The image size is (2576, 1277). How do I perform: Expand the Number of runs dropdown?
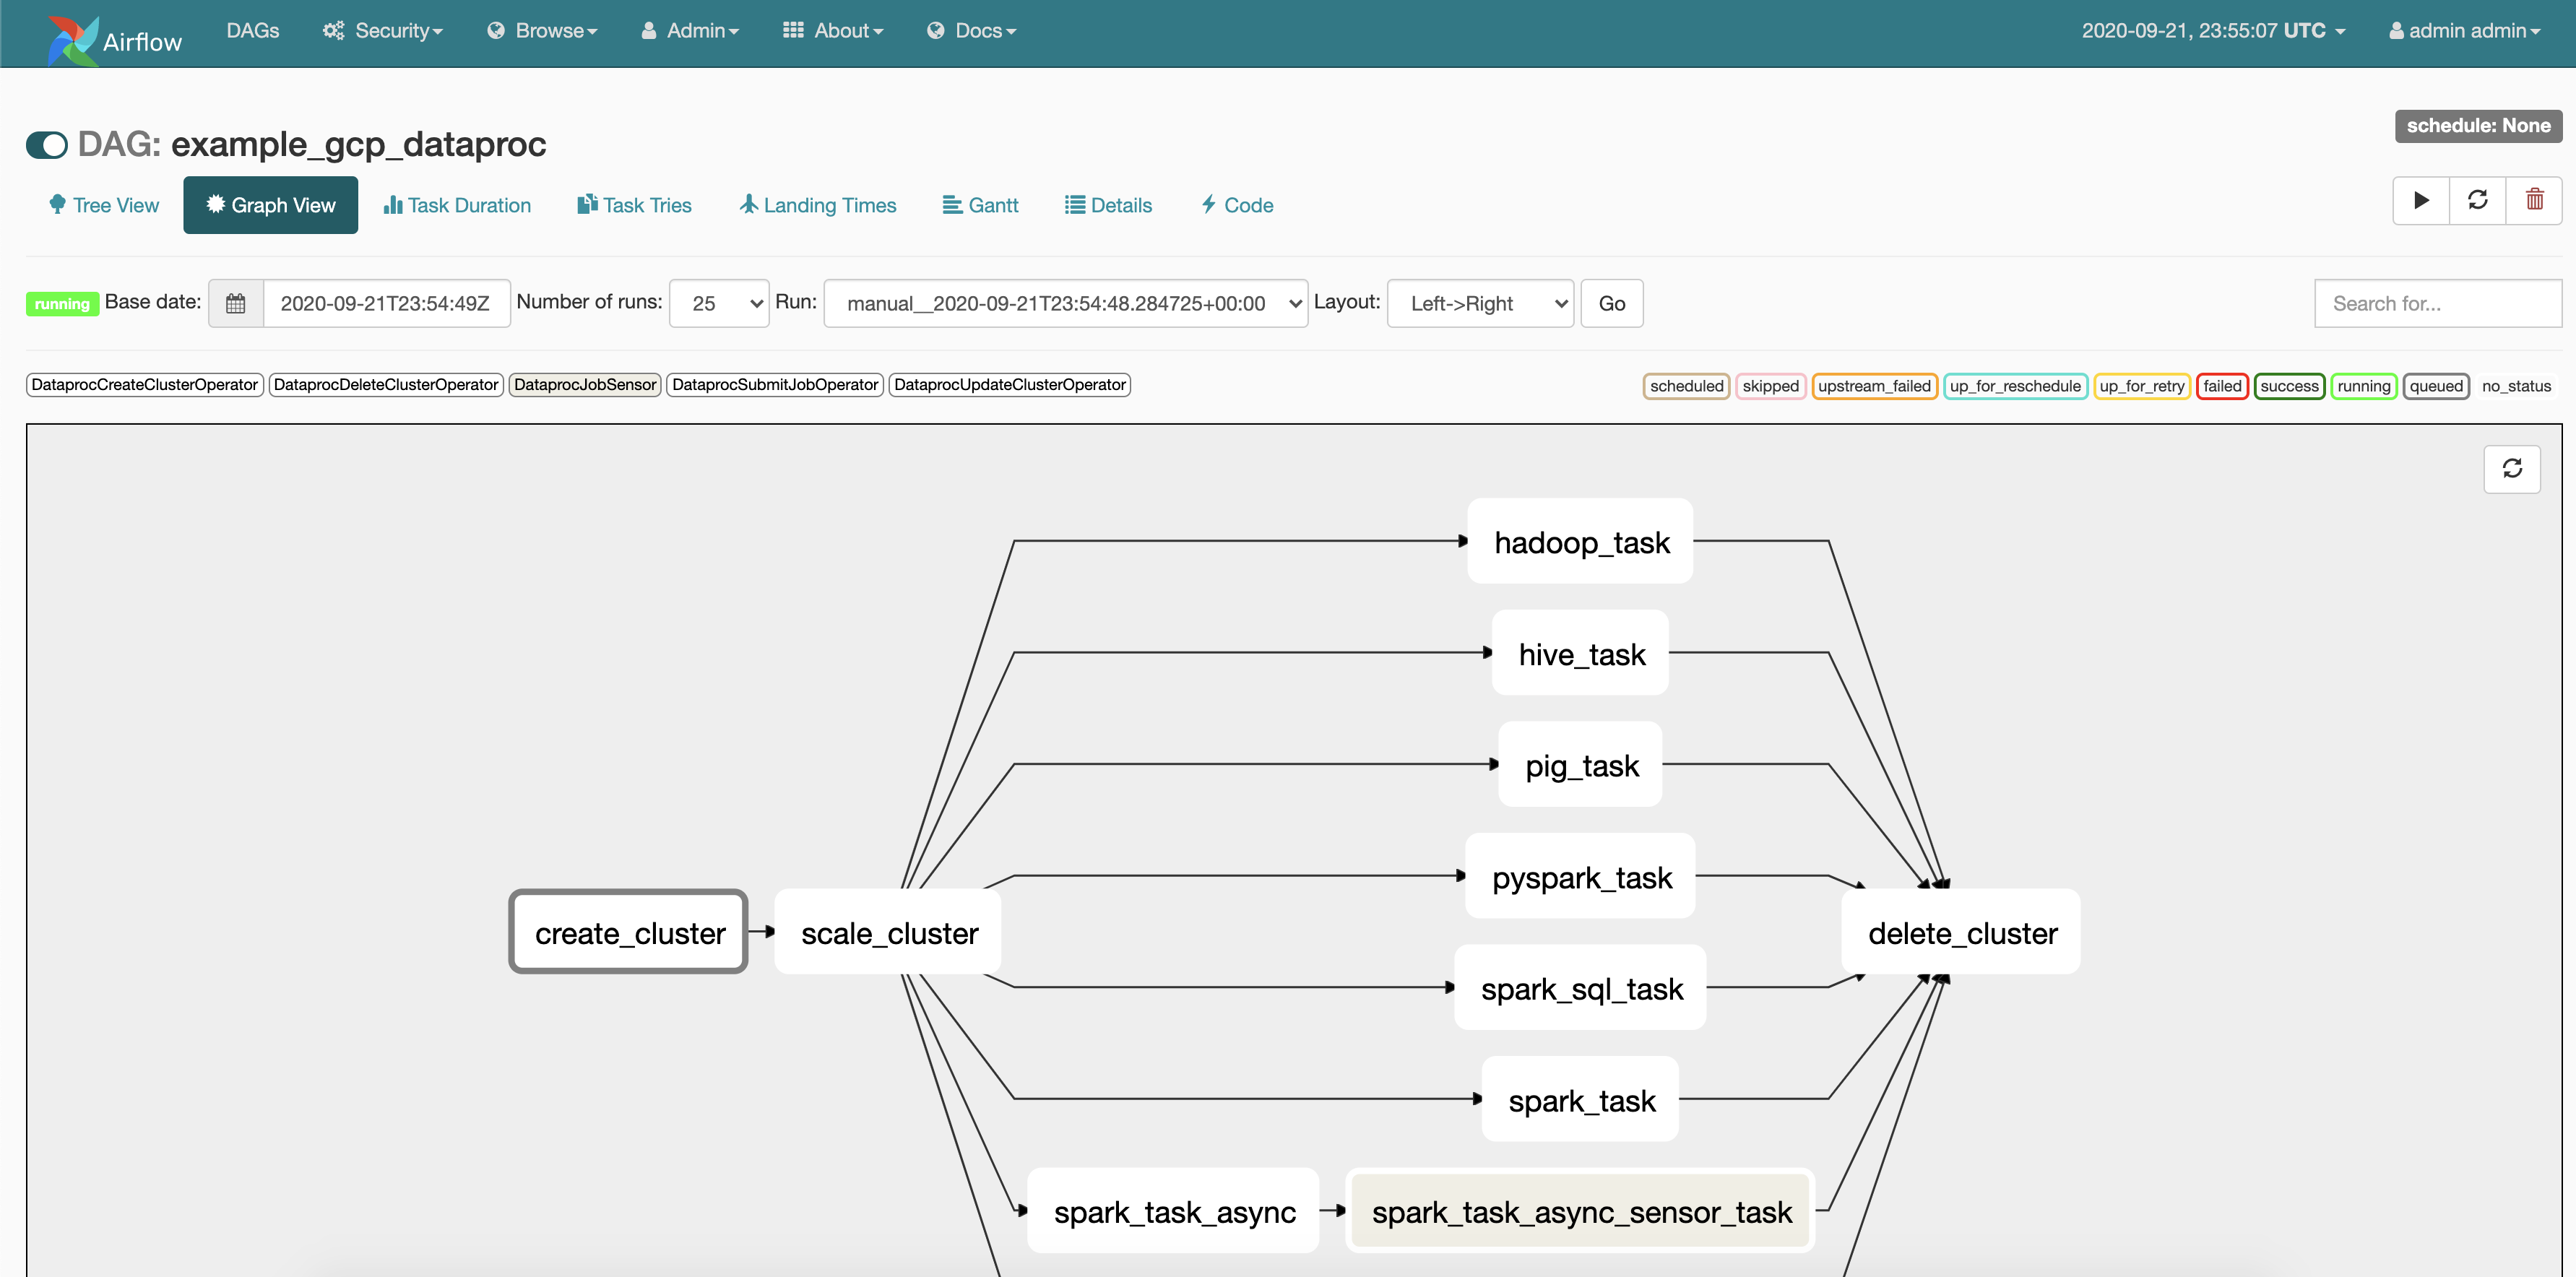[719, 304]
